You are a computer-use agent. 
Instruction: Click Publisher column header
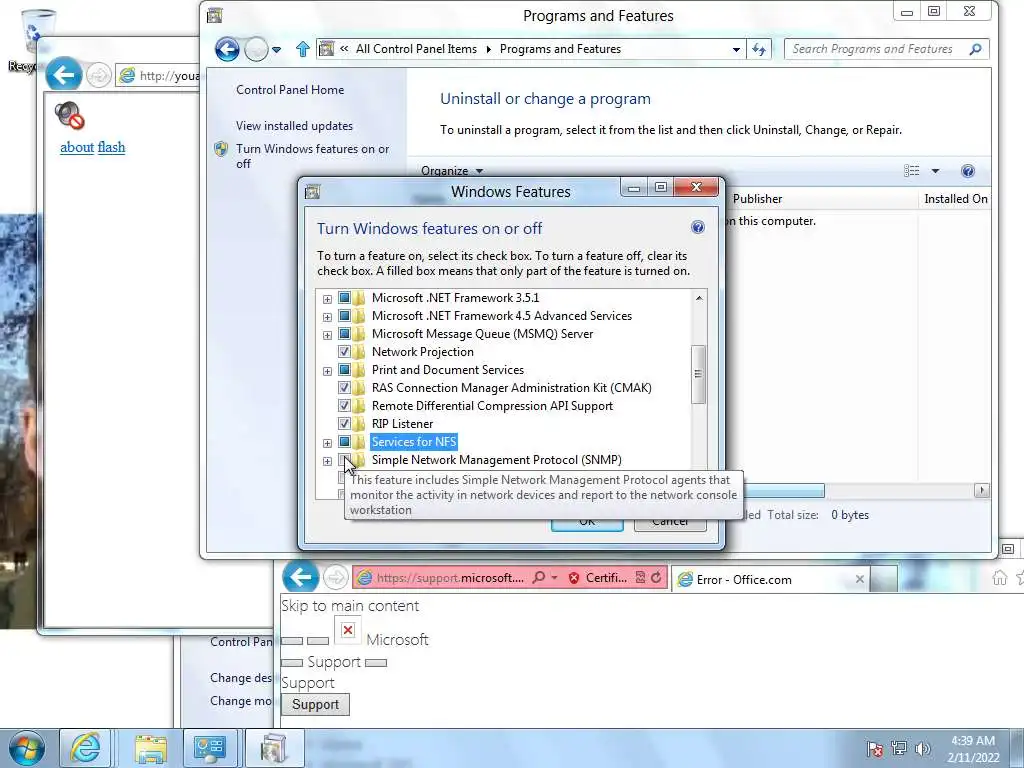click(x=758, y=199)
